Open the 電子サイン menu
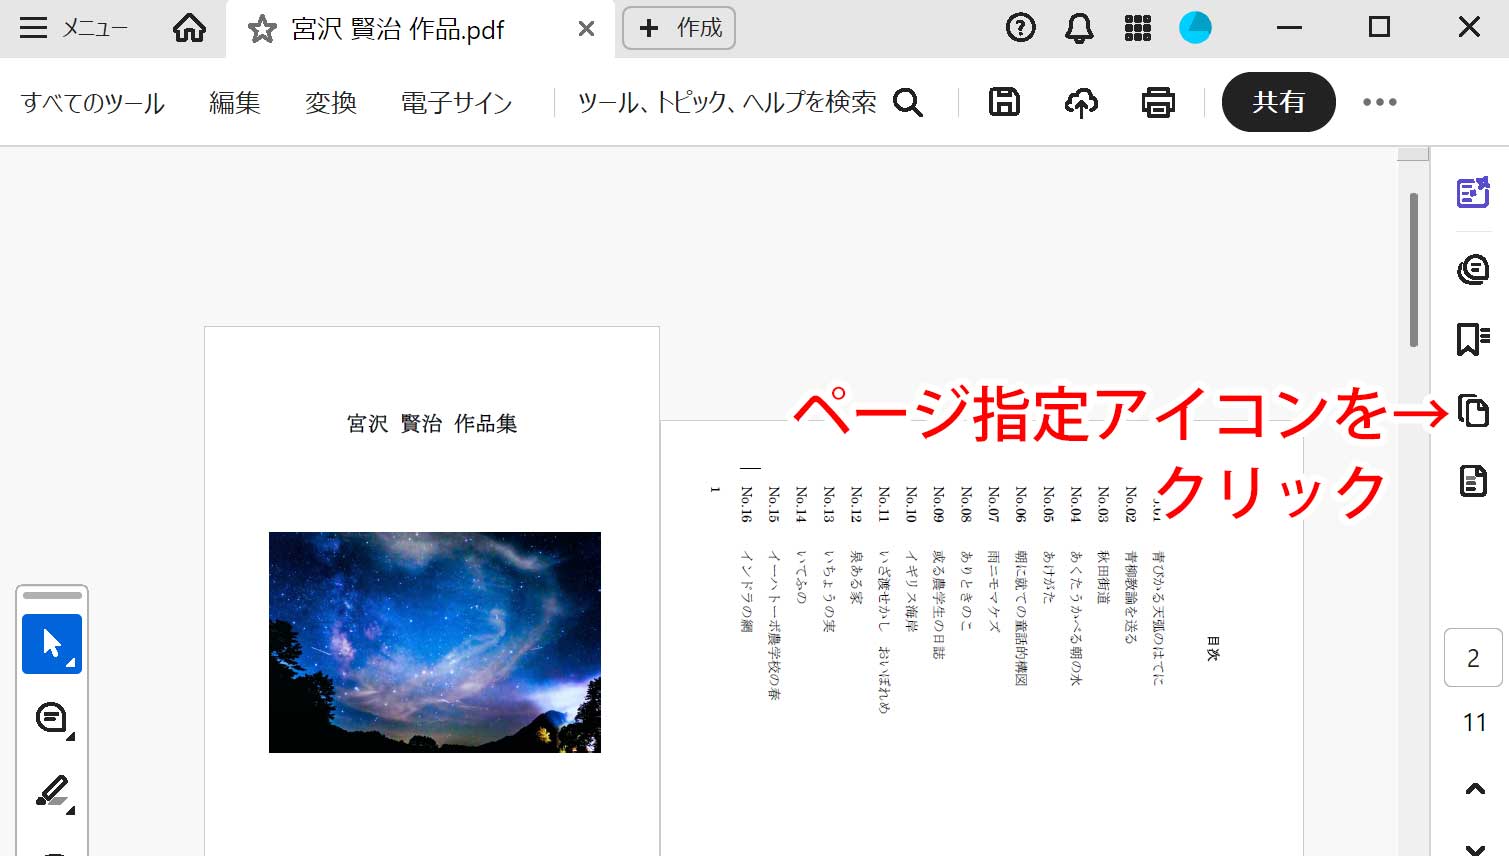Screen dimensions: 1509x856 coord(456,102)
